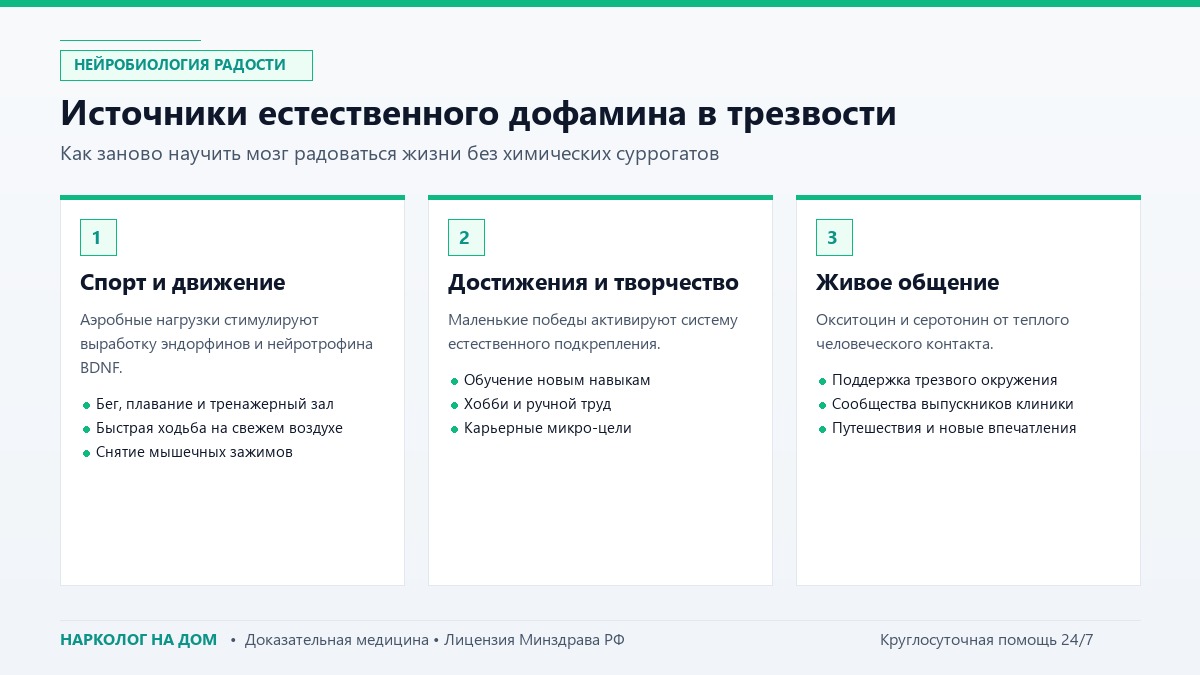This screenshot has height=675, width=1200.
Task: Select the heading Источники естественного дофамина в трезвости
Action: point(478,113)
